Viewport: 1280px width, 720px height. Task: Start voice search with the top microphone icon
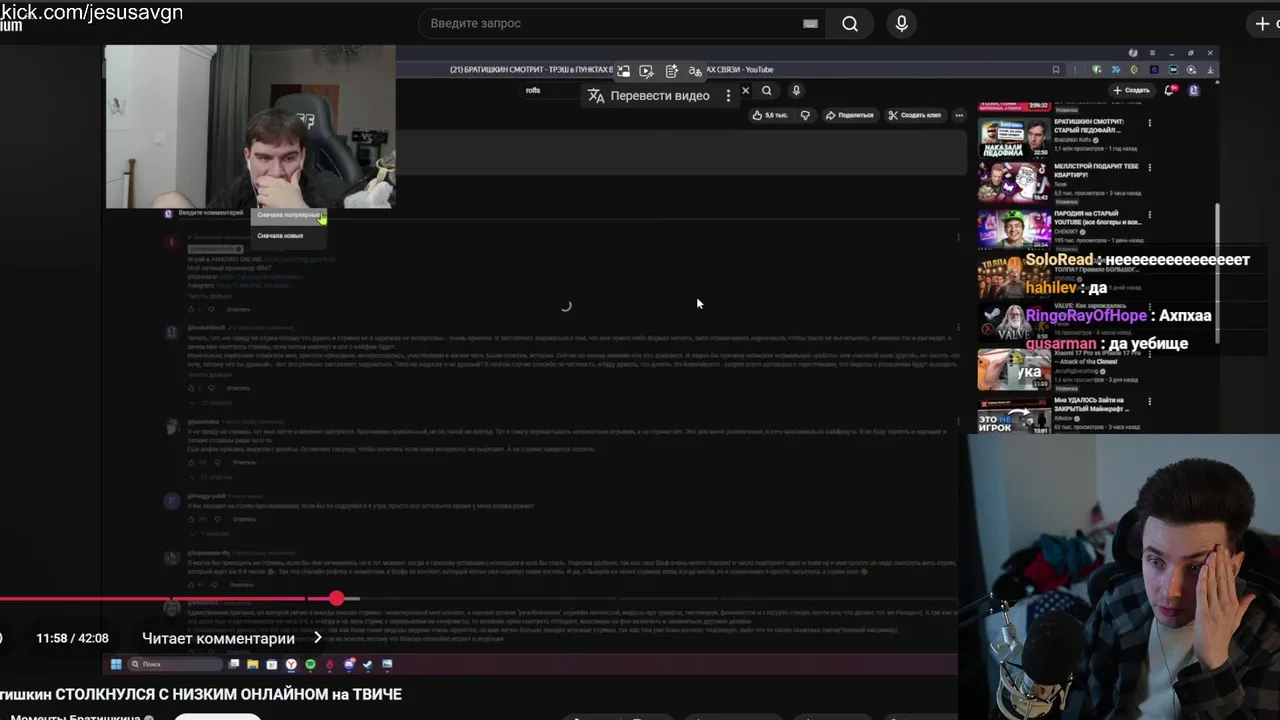[x=901, y=24]
